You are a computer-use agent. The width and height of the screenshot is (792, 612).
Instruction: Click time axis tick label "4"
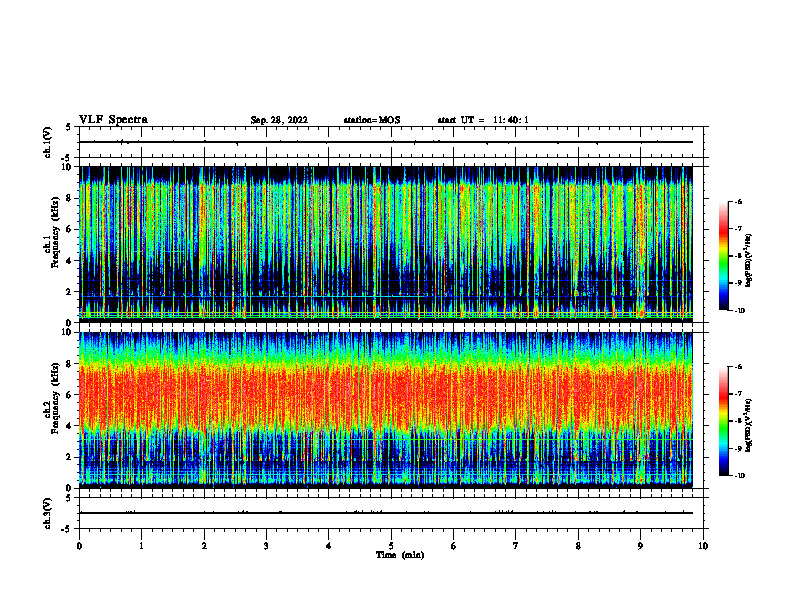[x=329, y=546]
